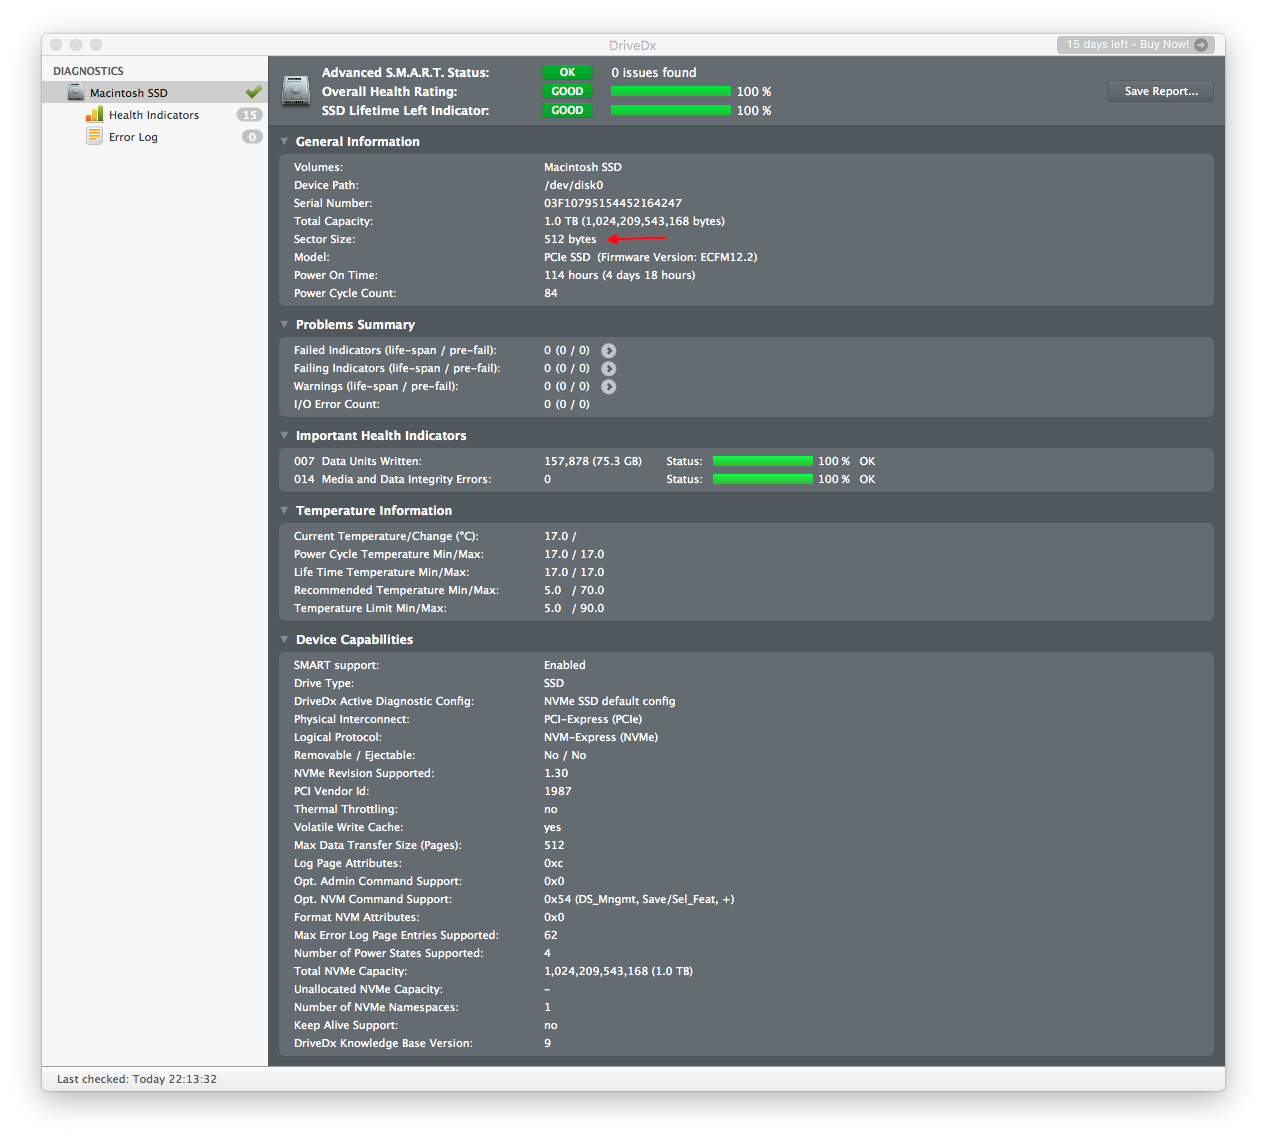Click the Opt. NVM Command Support value
Image resolution: width=1267 pixels, height=1141 pixels.
(639, 899)
